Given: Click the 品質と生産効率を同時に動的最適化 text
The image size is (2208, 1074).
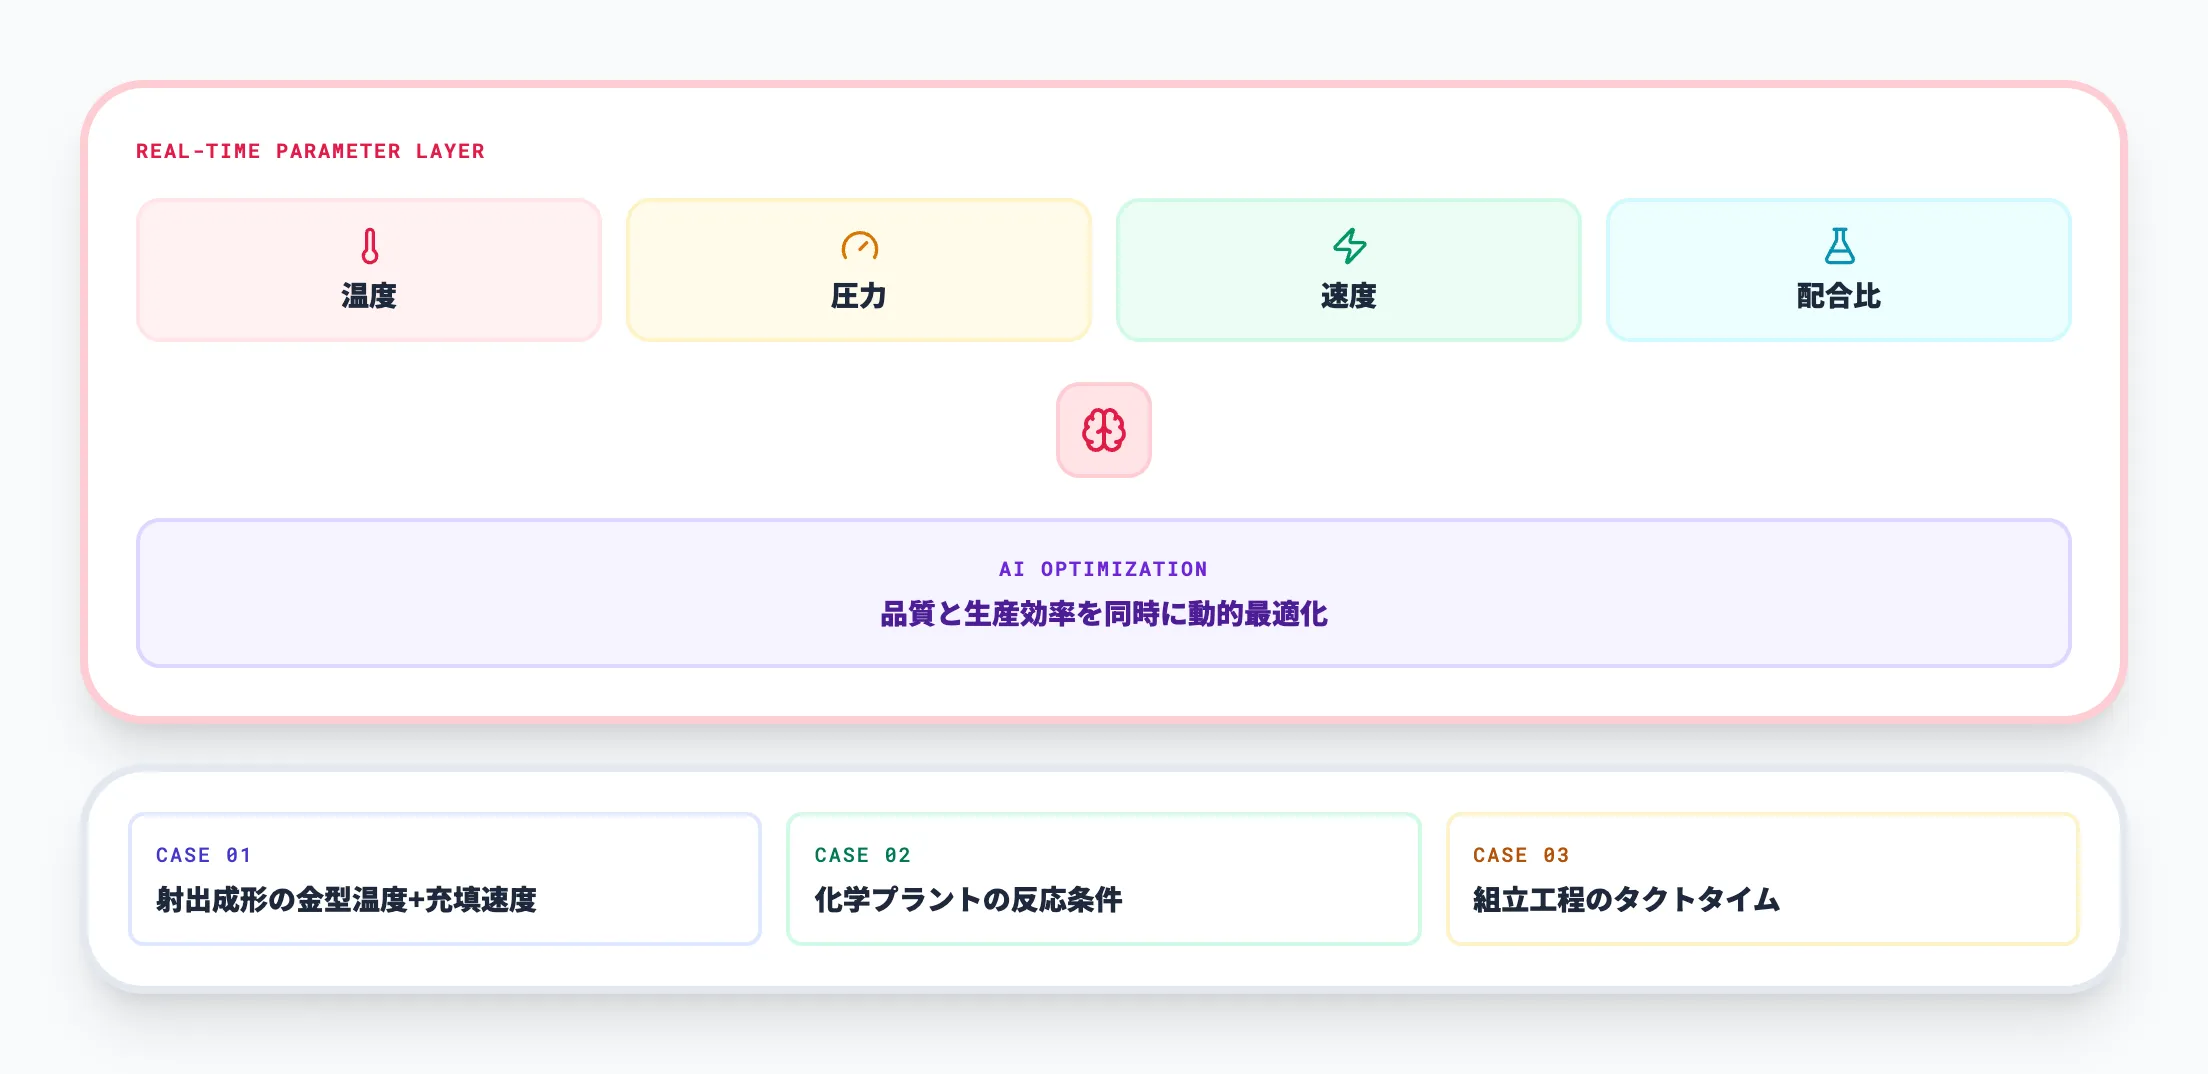Looking at the screenshot, I should point(1103,614).
